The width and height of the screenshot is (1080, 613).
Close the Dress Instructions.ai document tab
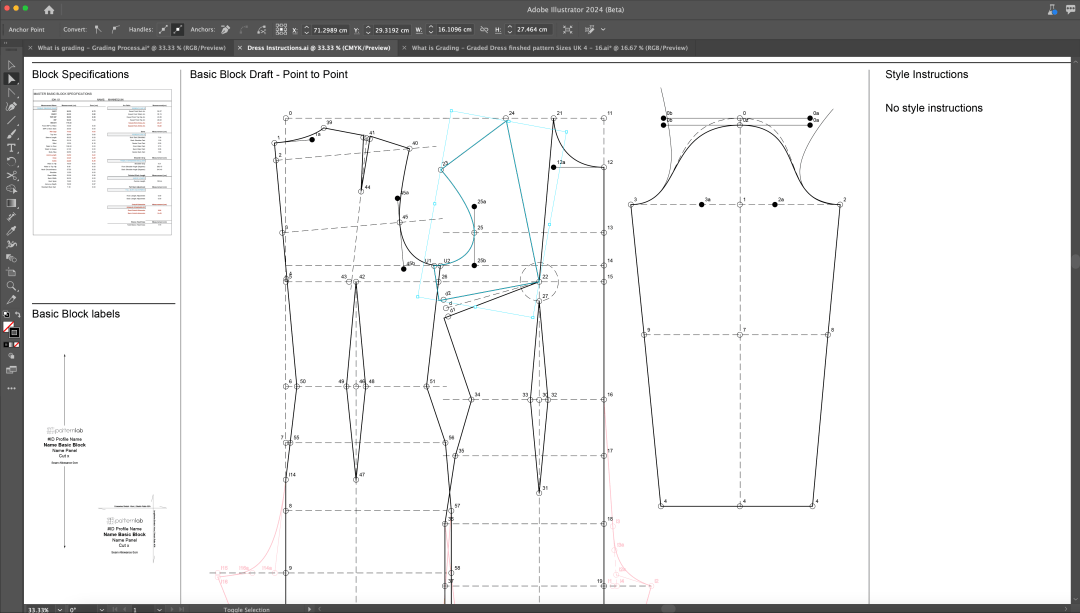point(240,48)
